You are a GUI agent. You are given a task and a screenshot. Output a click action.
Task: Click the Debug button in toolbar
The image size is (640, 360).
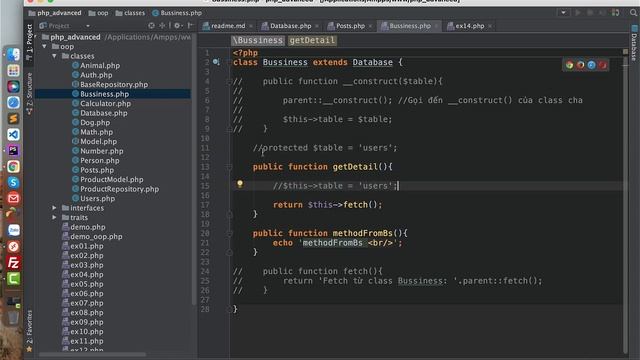[x=590, y=13]
